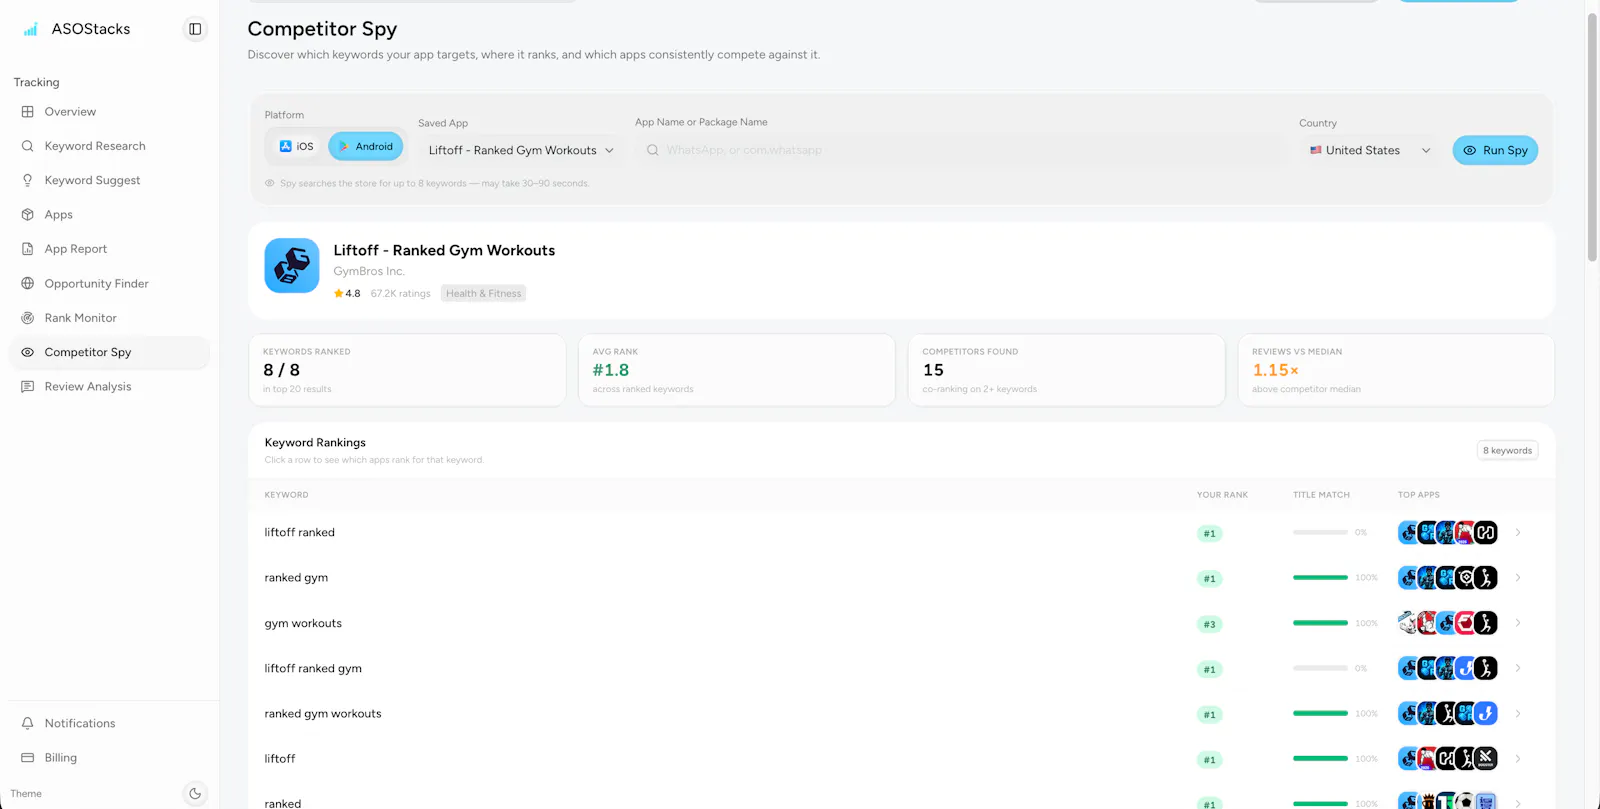Select the Android platform option
The height and width of the screenshot is (809, 1600).
click(x=366, y=146)
